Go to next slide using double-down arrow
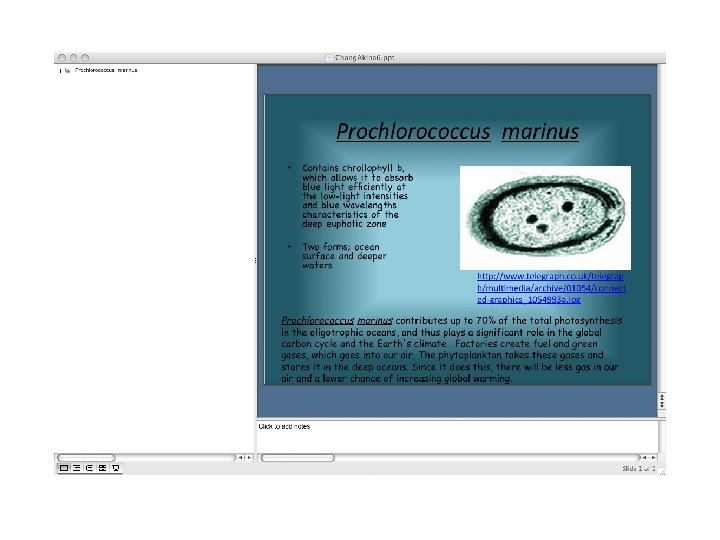 point(662,405)
